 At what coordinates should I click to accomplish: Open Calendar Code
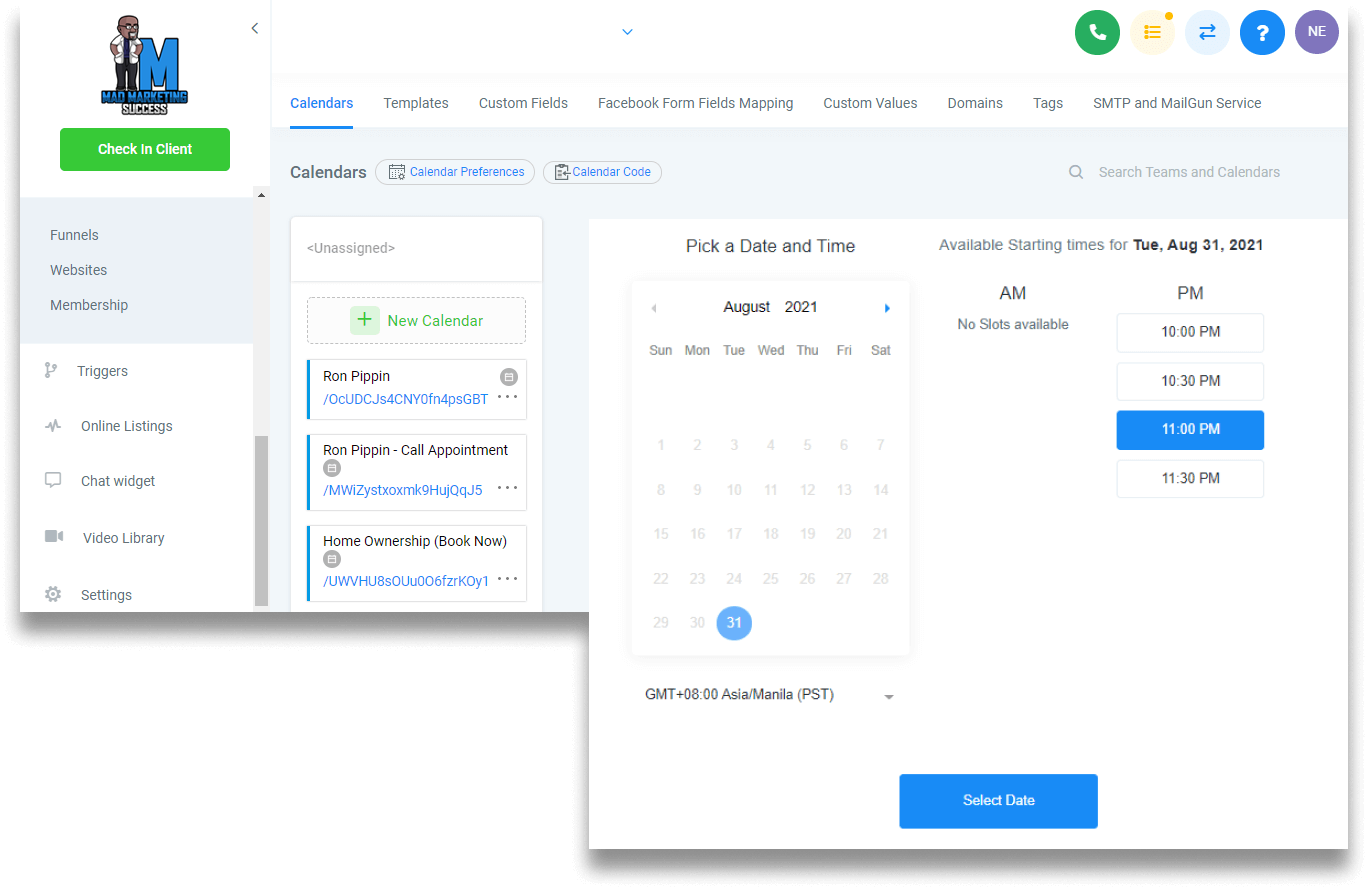[602, 172]
